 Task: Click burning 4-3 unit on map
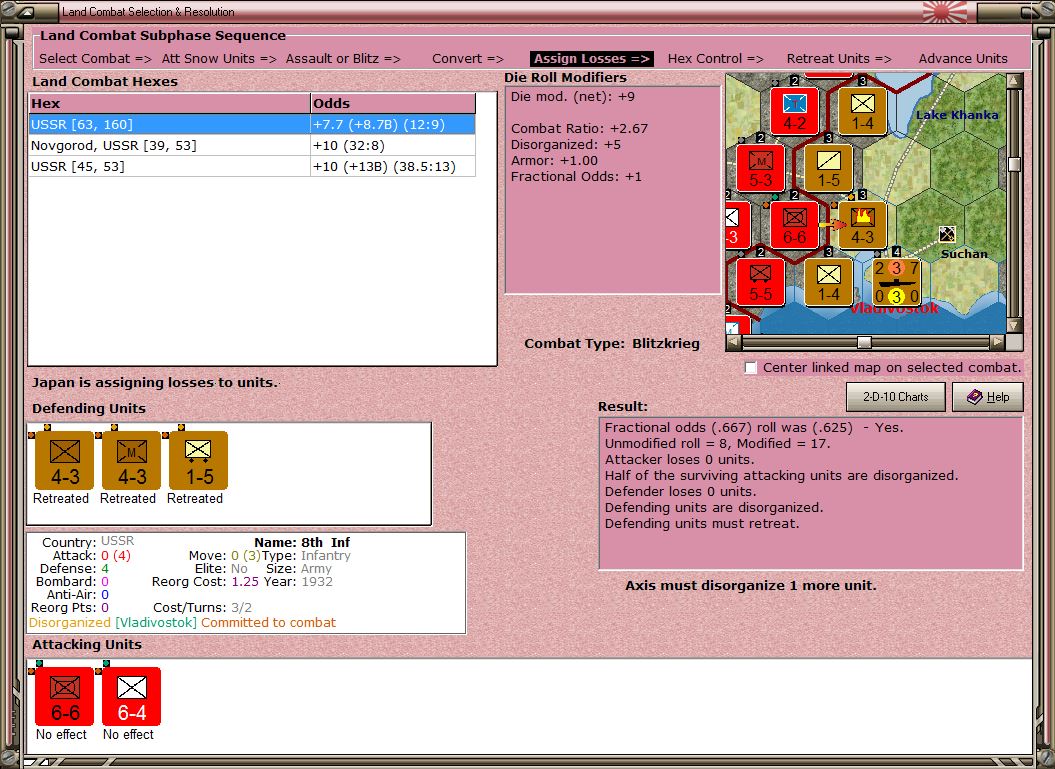(x=863, y=225)
